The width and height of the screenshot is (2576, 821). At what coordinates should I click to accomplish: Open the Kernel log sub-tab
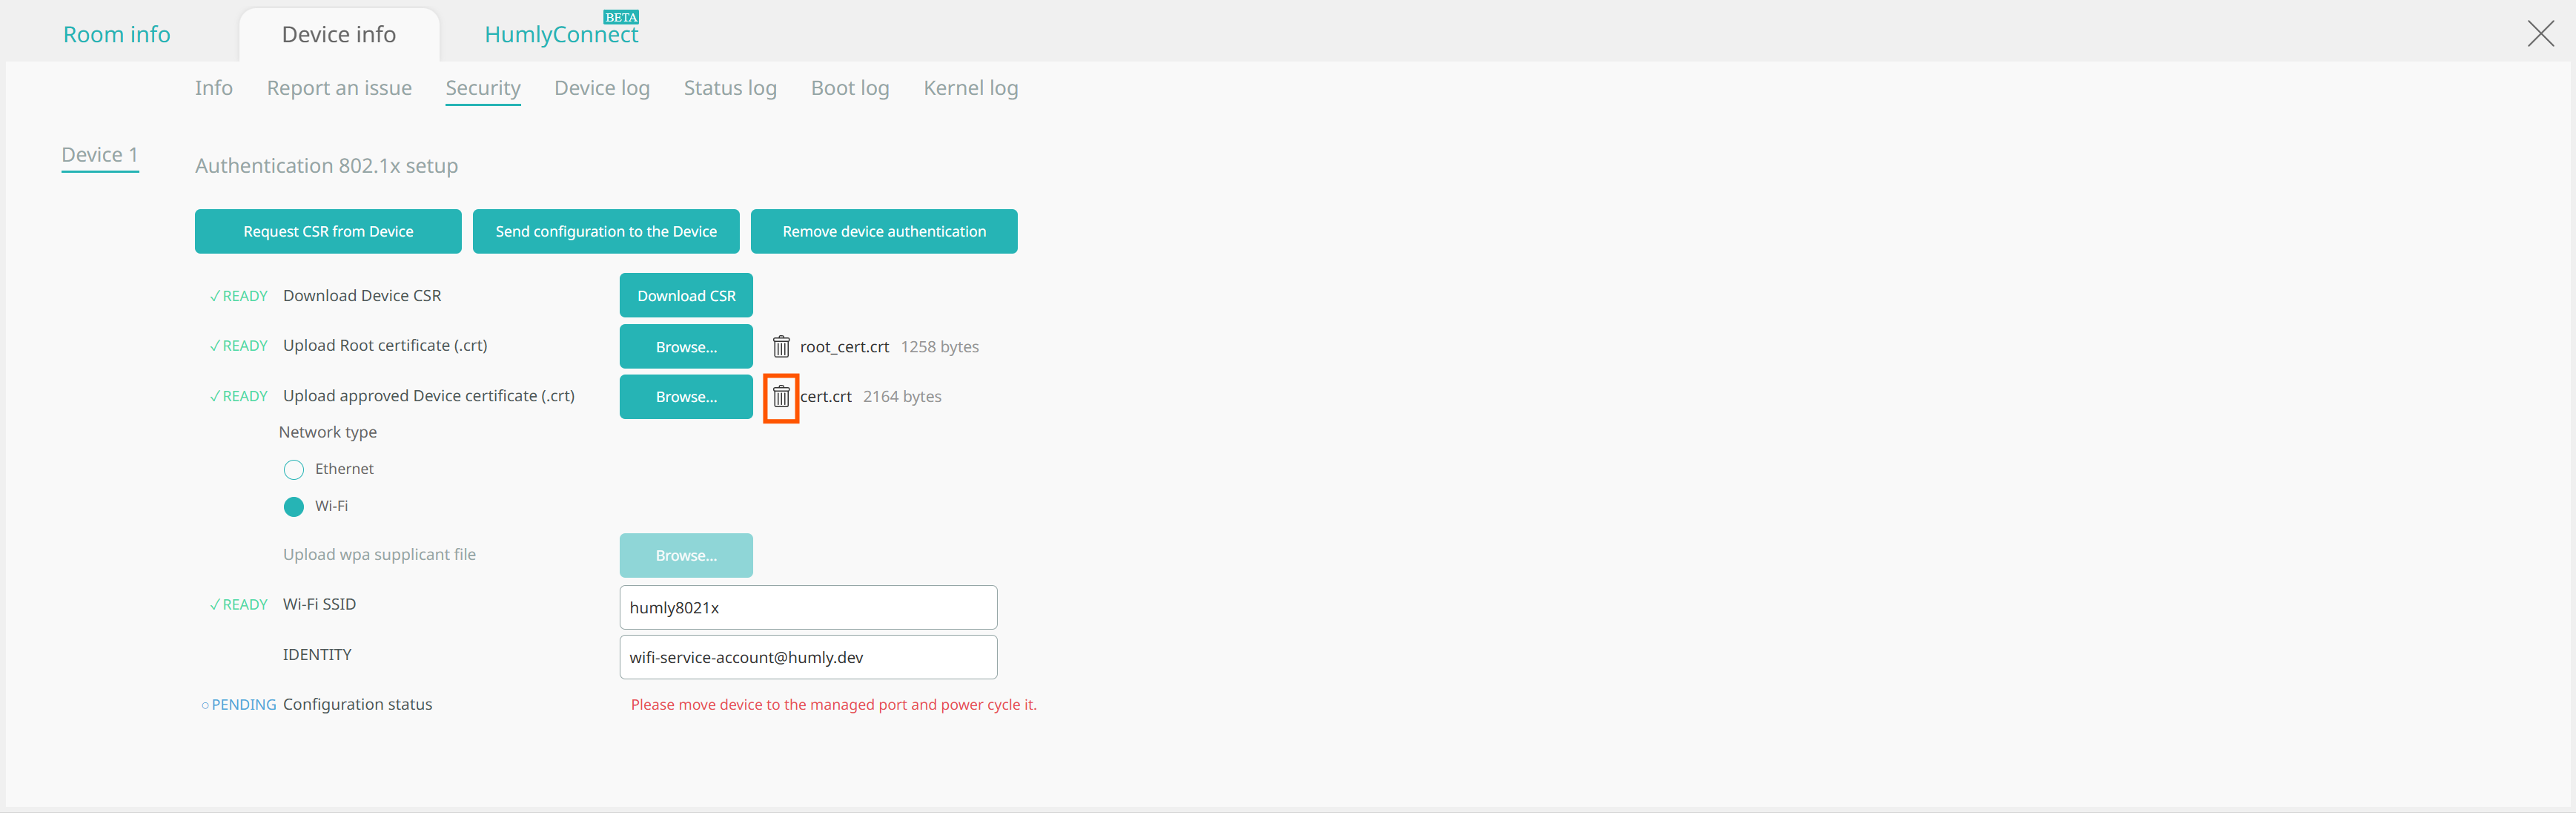click(x=970, y=88)
